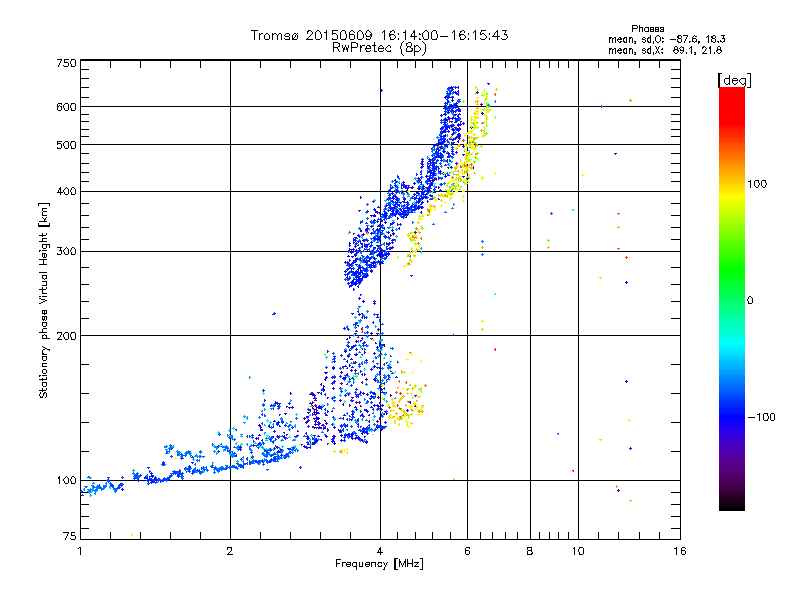Screen dimensions: 800x600
Task: Click the Stationary phase Virtual Height [km] label
Action: tap(43, 300)
